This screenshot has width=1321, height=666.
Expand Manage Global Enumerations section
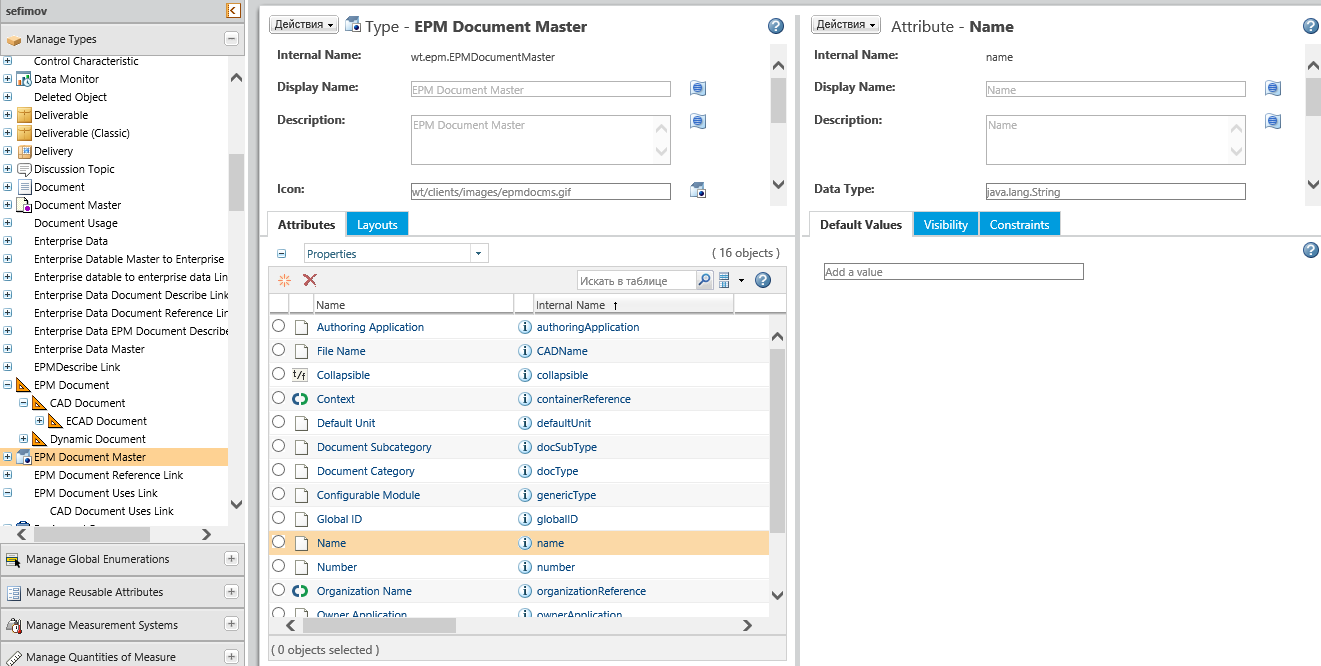tap(232, 559)
